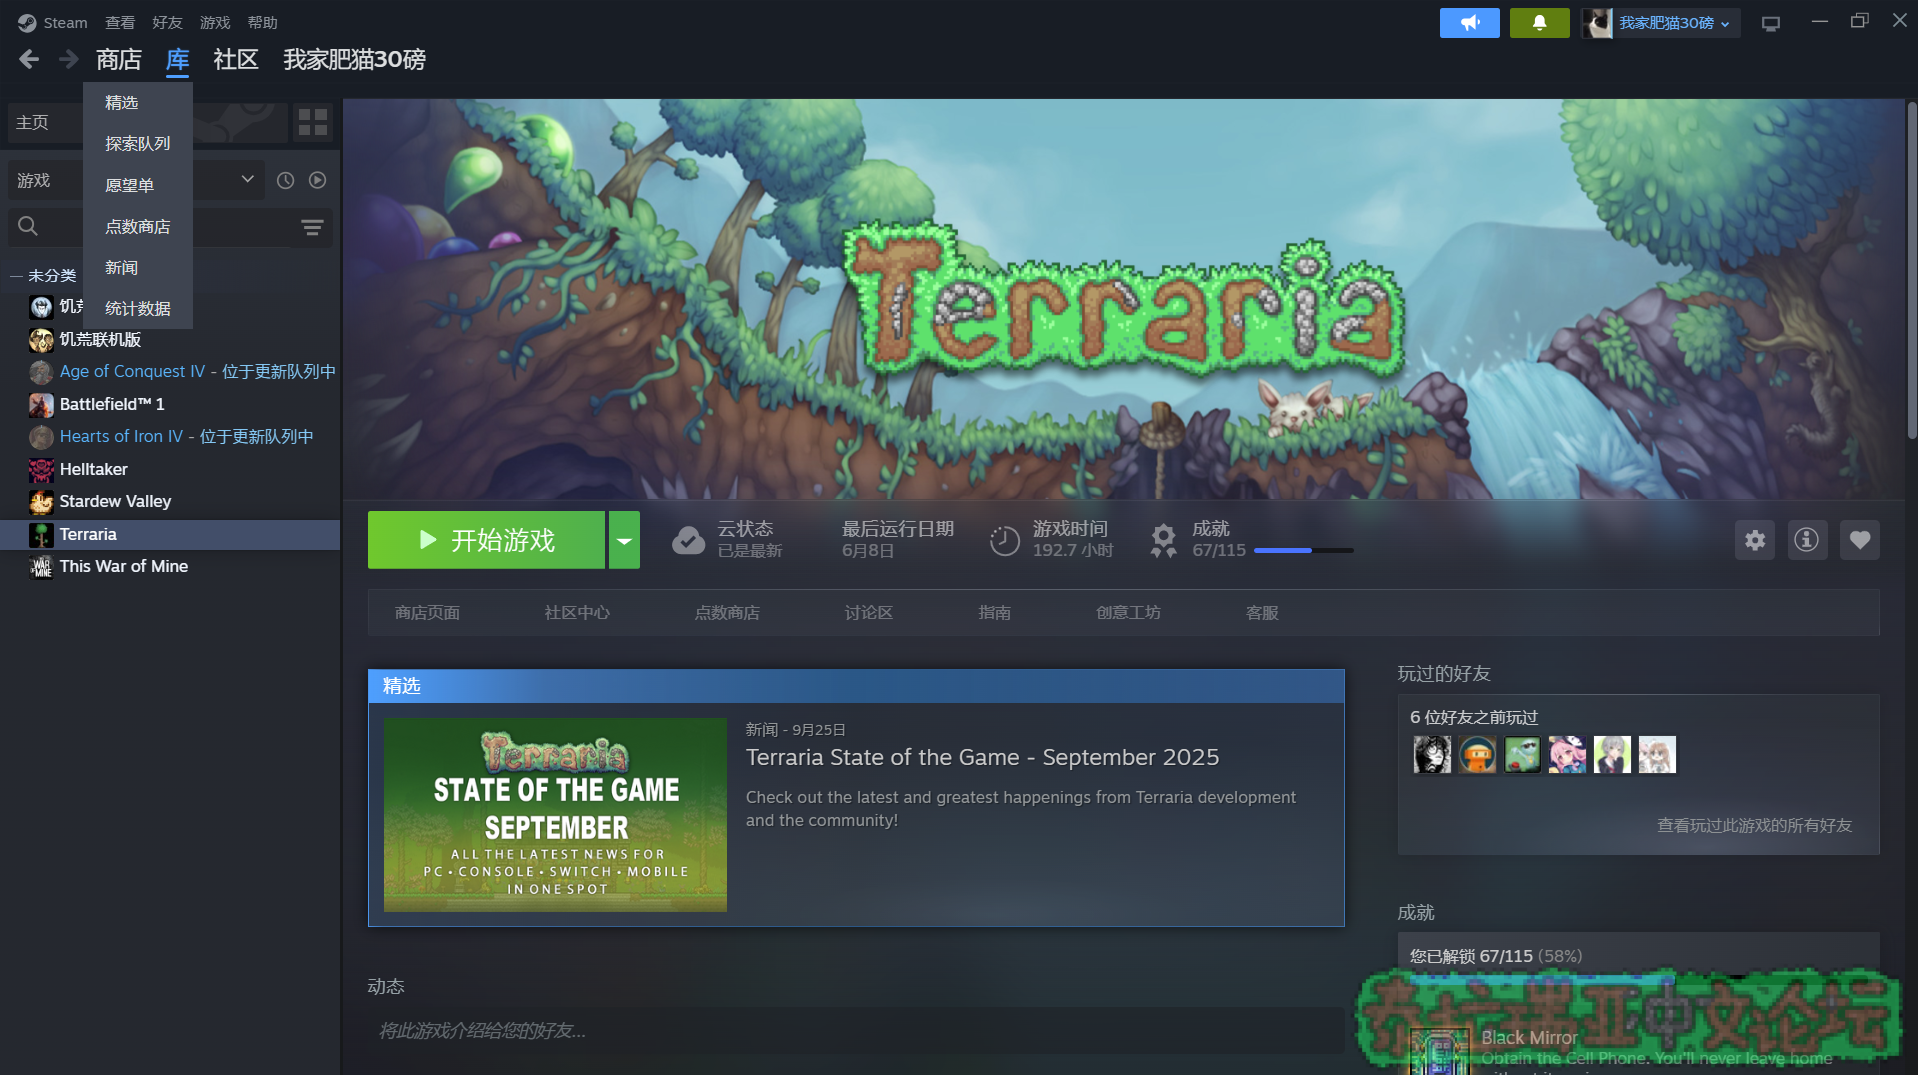Click the recent activity clock filter
Viewport: 1918px width, 1075px height.
coord(285,181)
